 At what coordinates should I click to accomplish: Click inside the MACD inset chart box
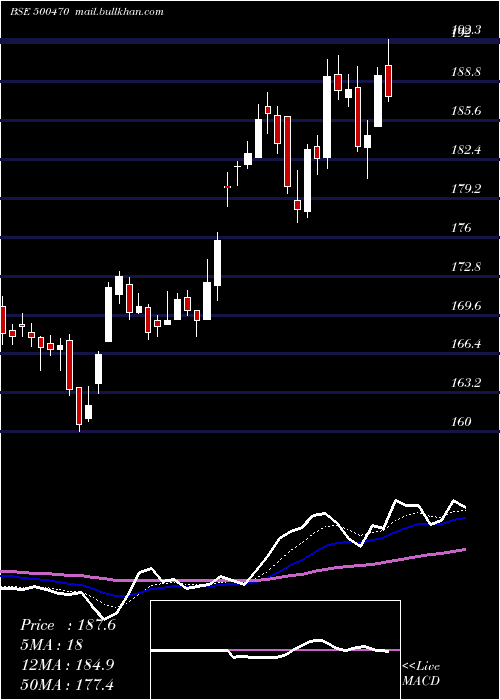(275, 650)
